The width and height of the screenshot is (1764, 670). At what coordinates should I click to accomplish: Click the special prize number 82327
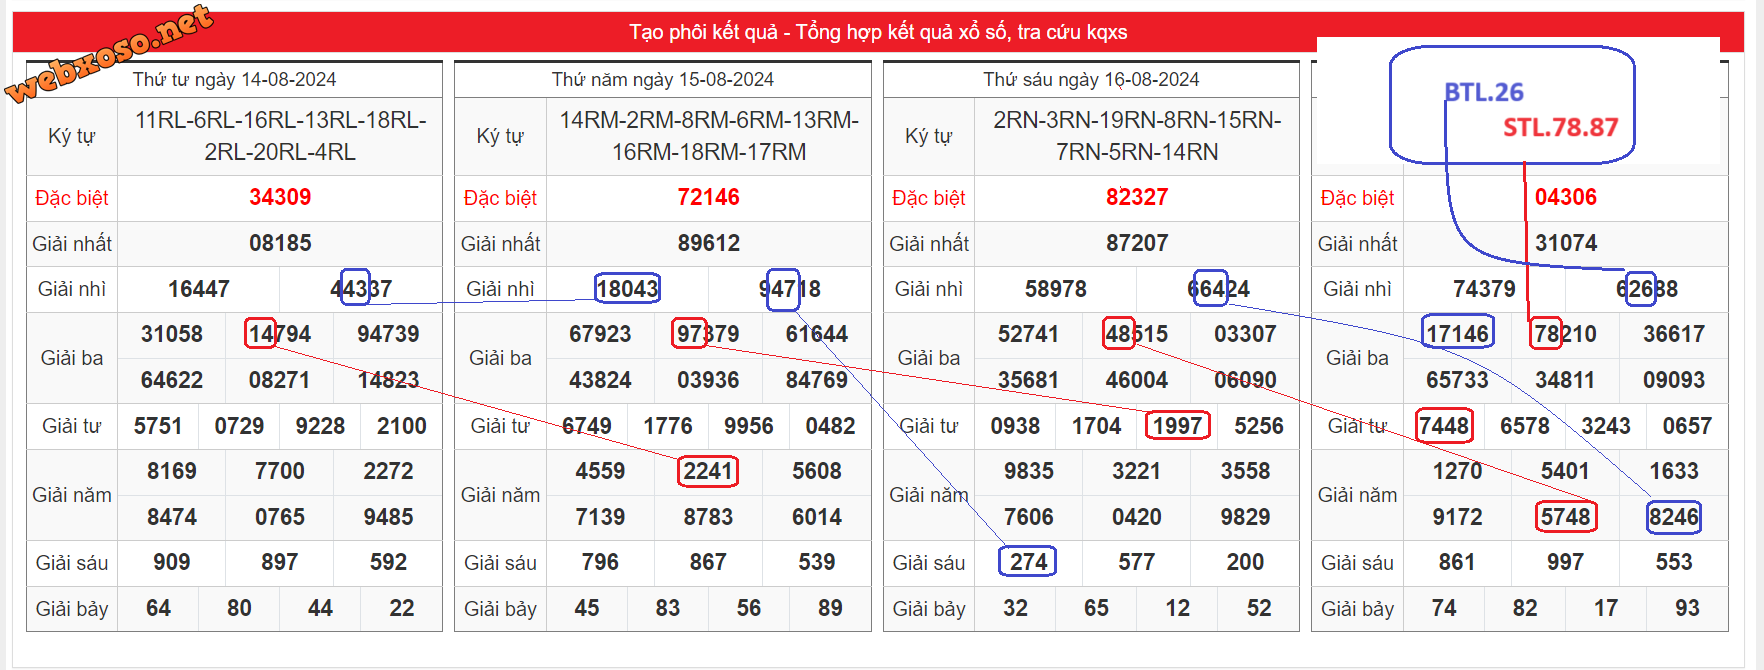tap(1136, 197)
